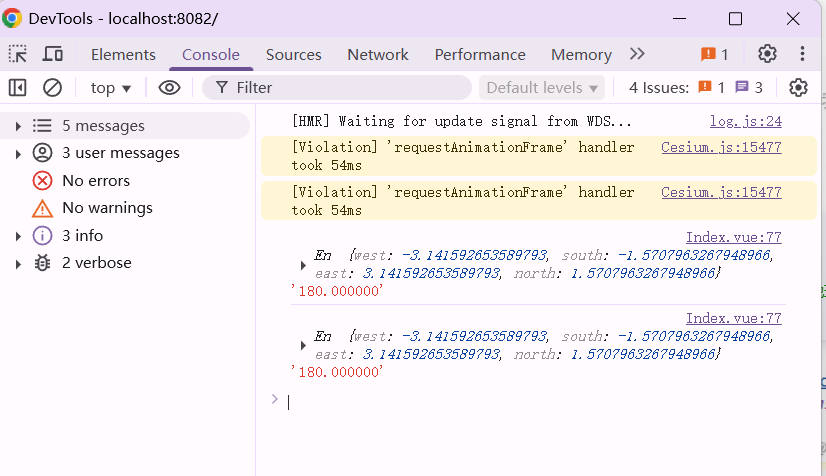The height and width of the screenshot is (476, 826).
Task: Click the blue improvement issues icon
Action: click(x=742, y=87)
